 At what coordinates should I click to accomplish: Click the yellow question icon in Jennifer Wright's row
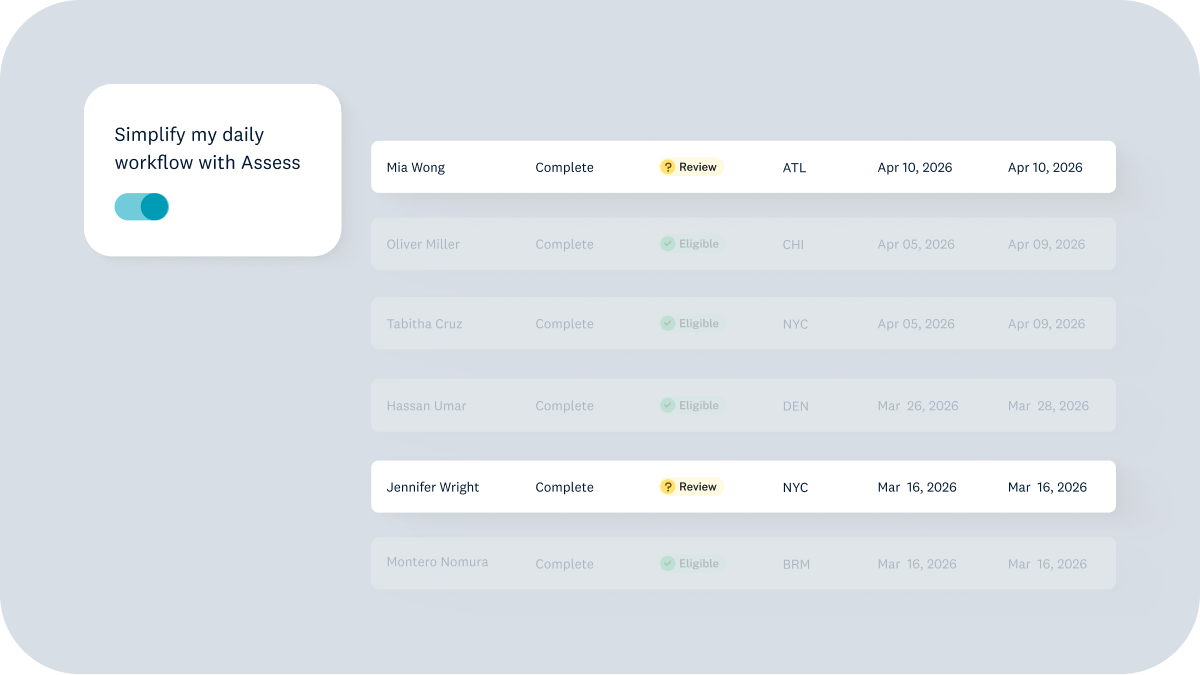coord(668,487)
